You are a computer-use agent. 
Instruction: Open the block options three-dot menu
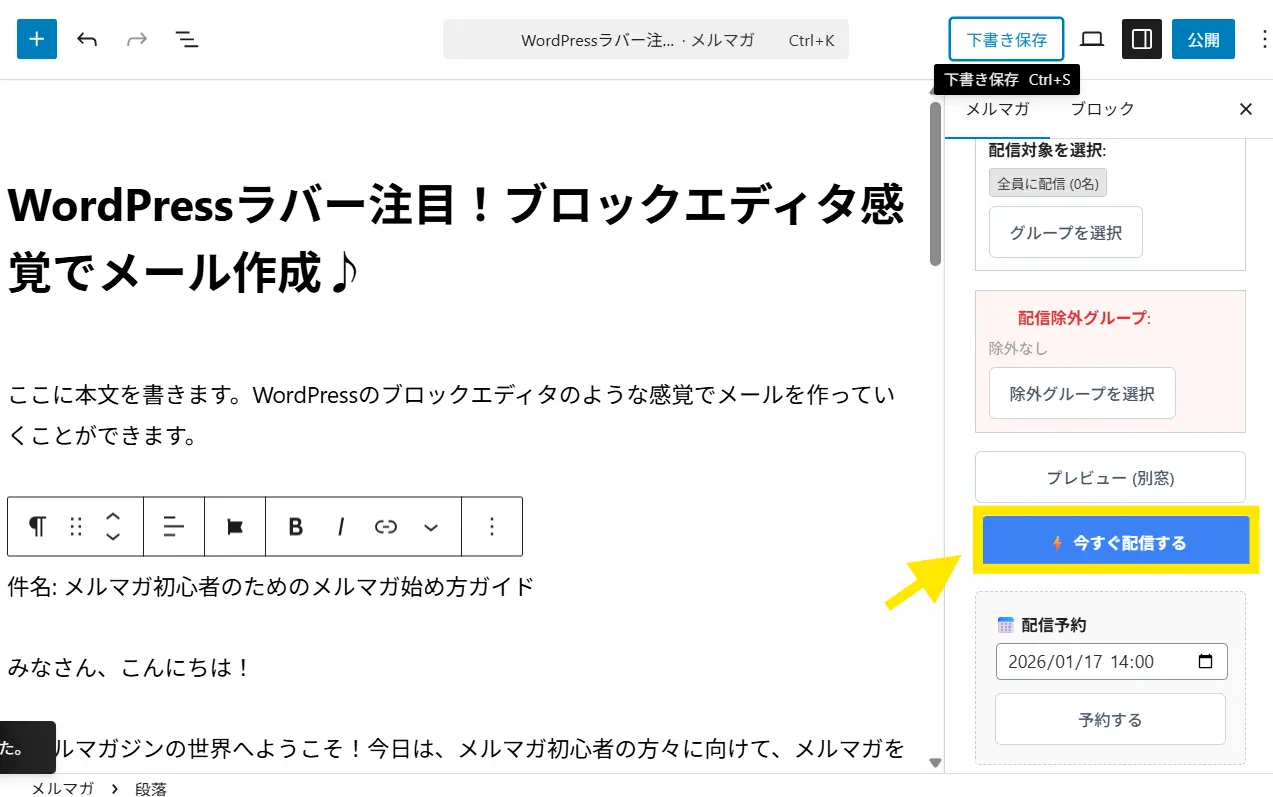(491, 527)
